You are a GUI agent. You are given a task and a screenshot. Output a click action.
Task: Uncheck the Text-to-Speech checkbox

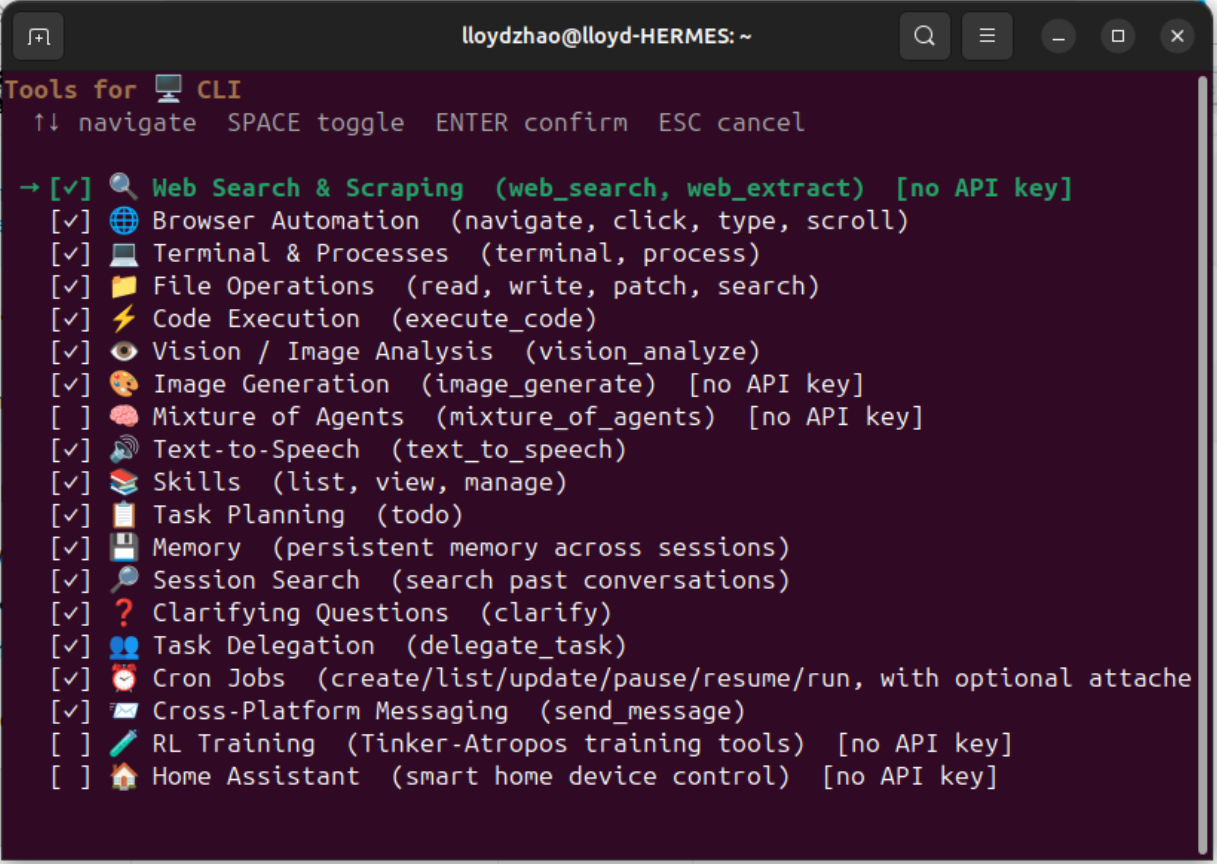[x=71, y=450]
